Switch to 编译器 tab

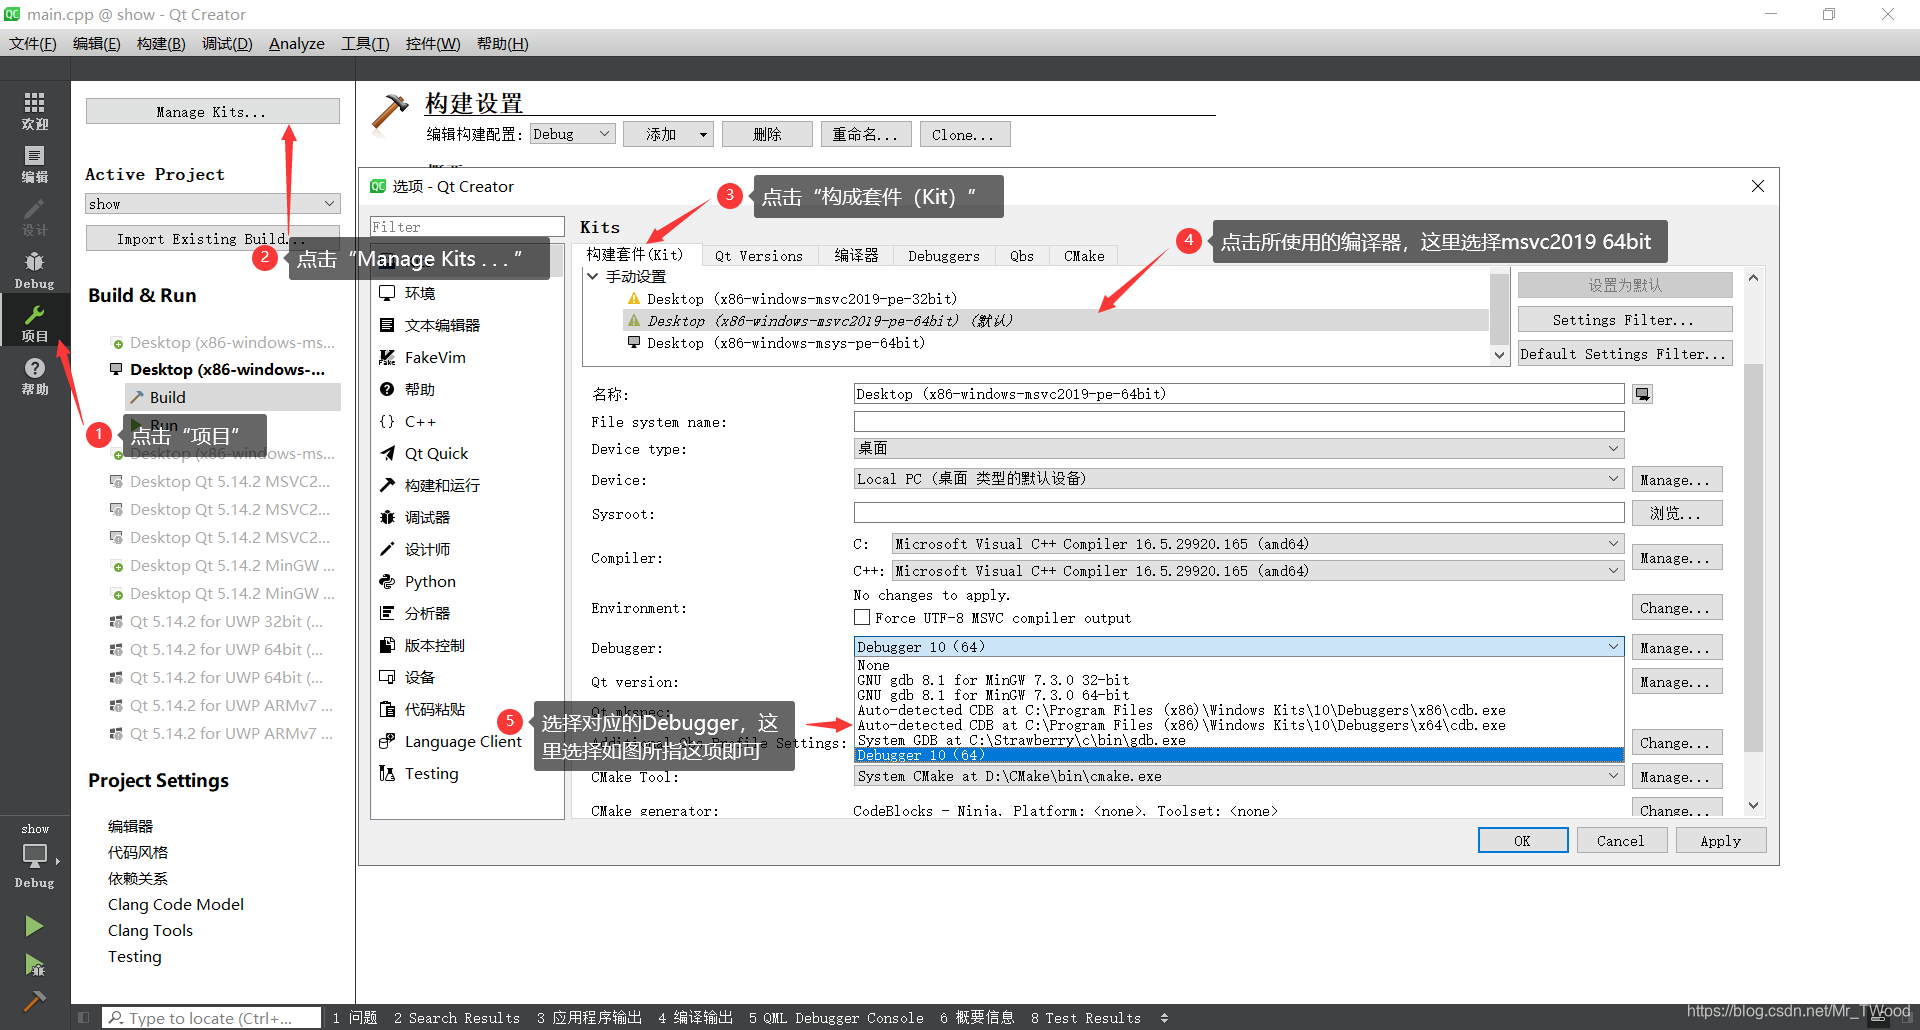pyautogui.click(x=857, y=256)
